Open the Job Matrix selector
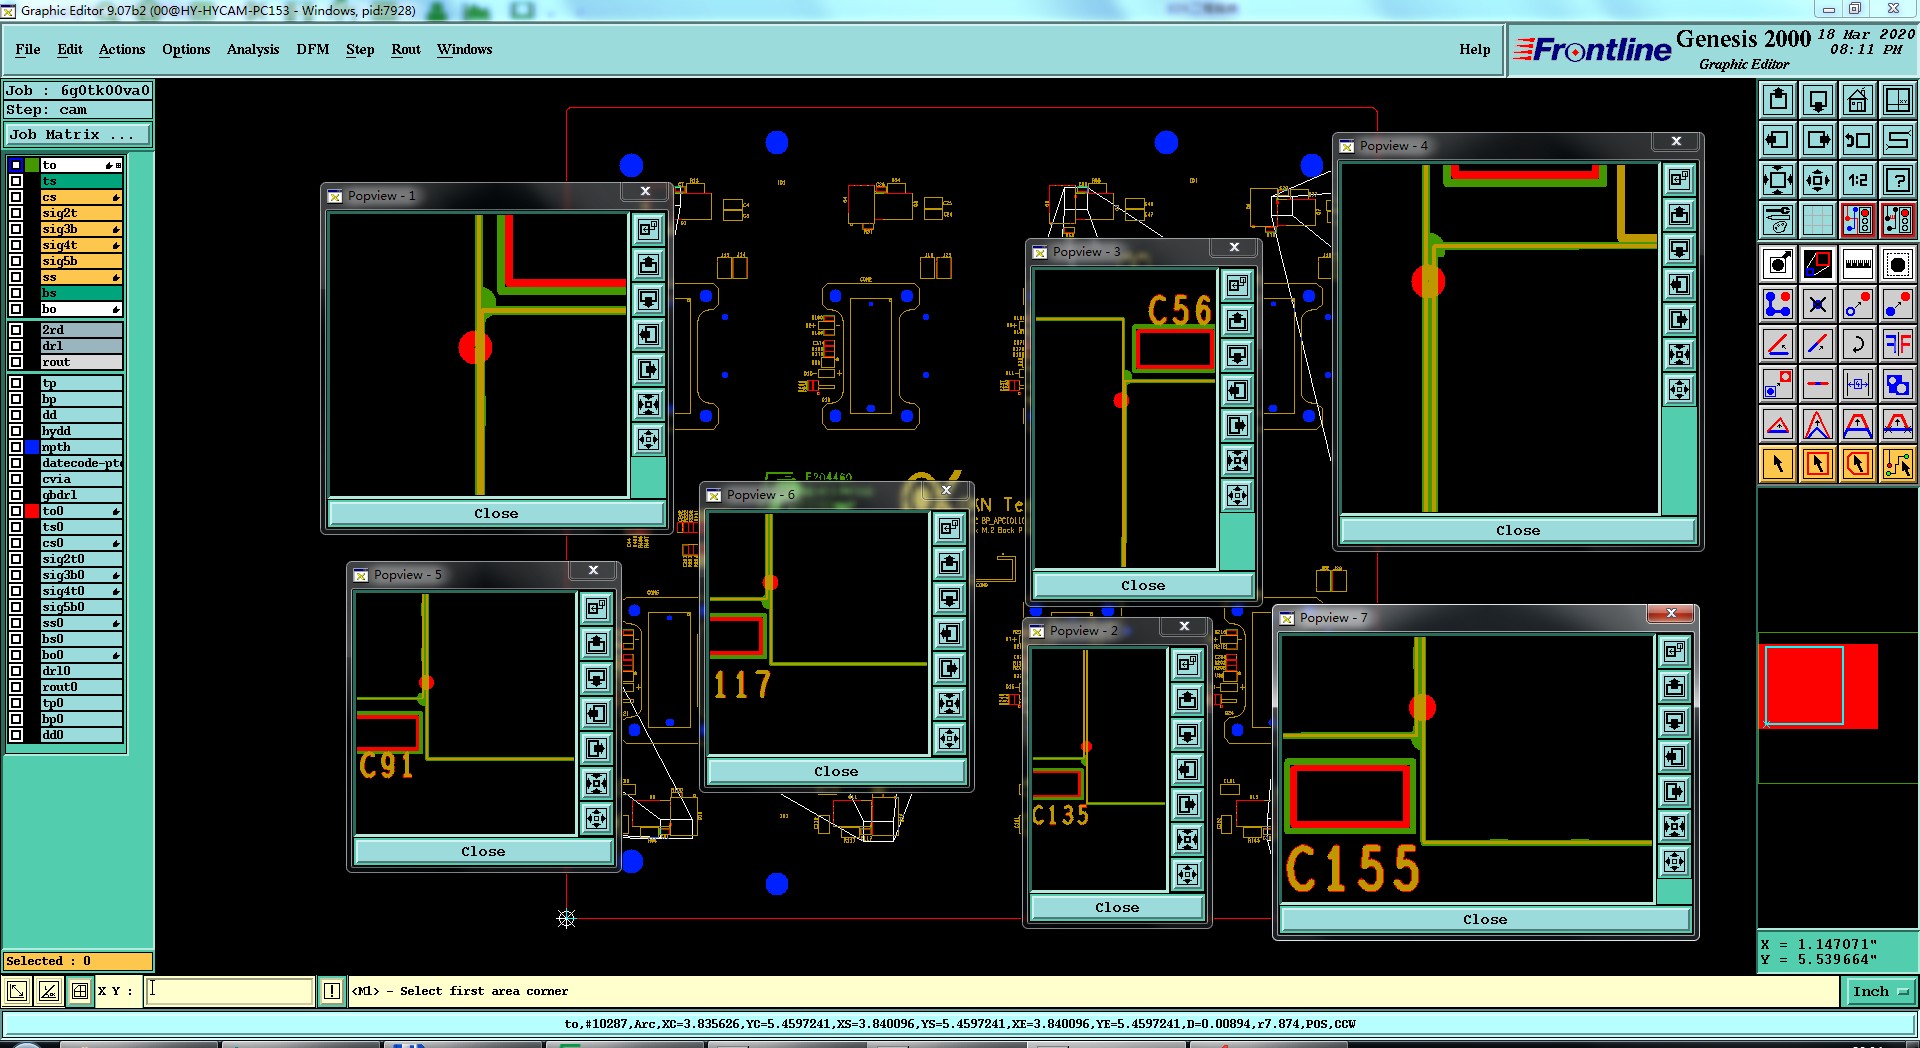The image size is (1920, 1048). point(77,135)
